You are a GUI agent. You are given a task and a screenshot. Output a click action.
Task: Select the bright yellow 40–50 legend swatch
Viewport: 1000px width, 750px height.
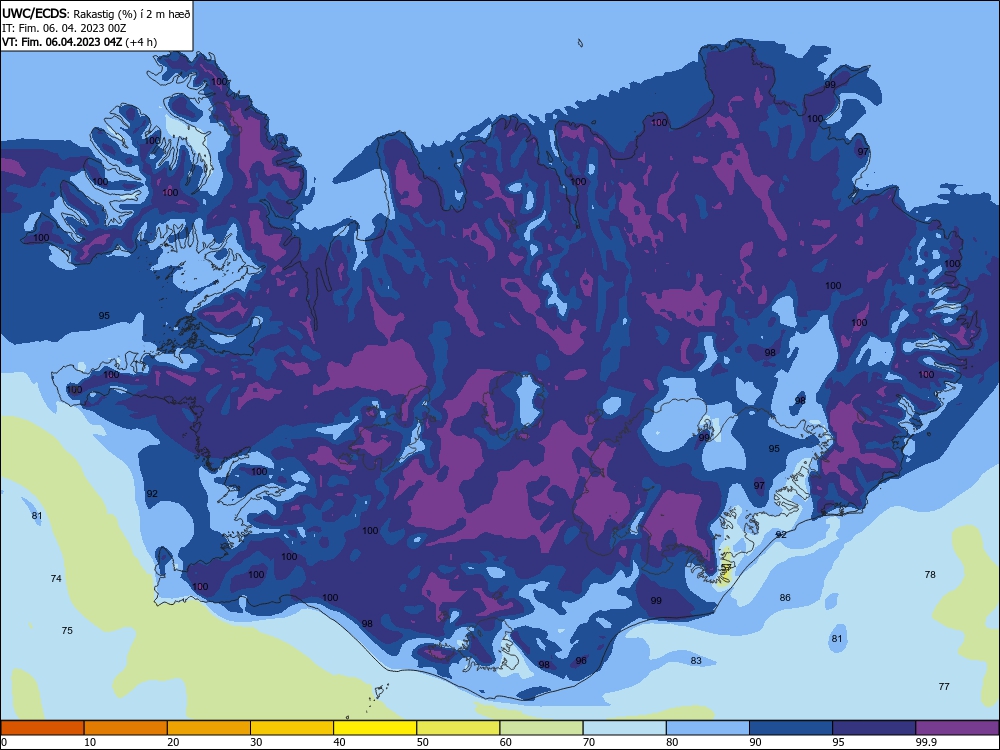pyautogui.click(x=375, y=728)
